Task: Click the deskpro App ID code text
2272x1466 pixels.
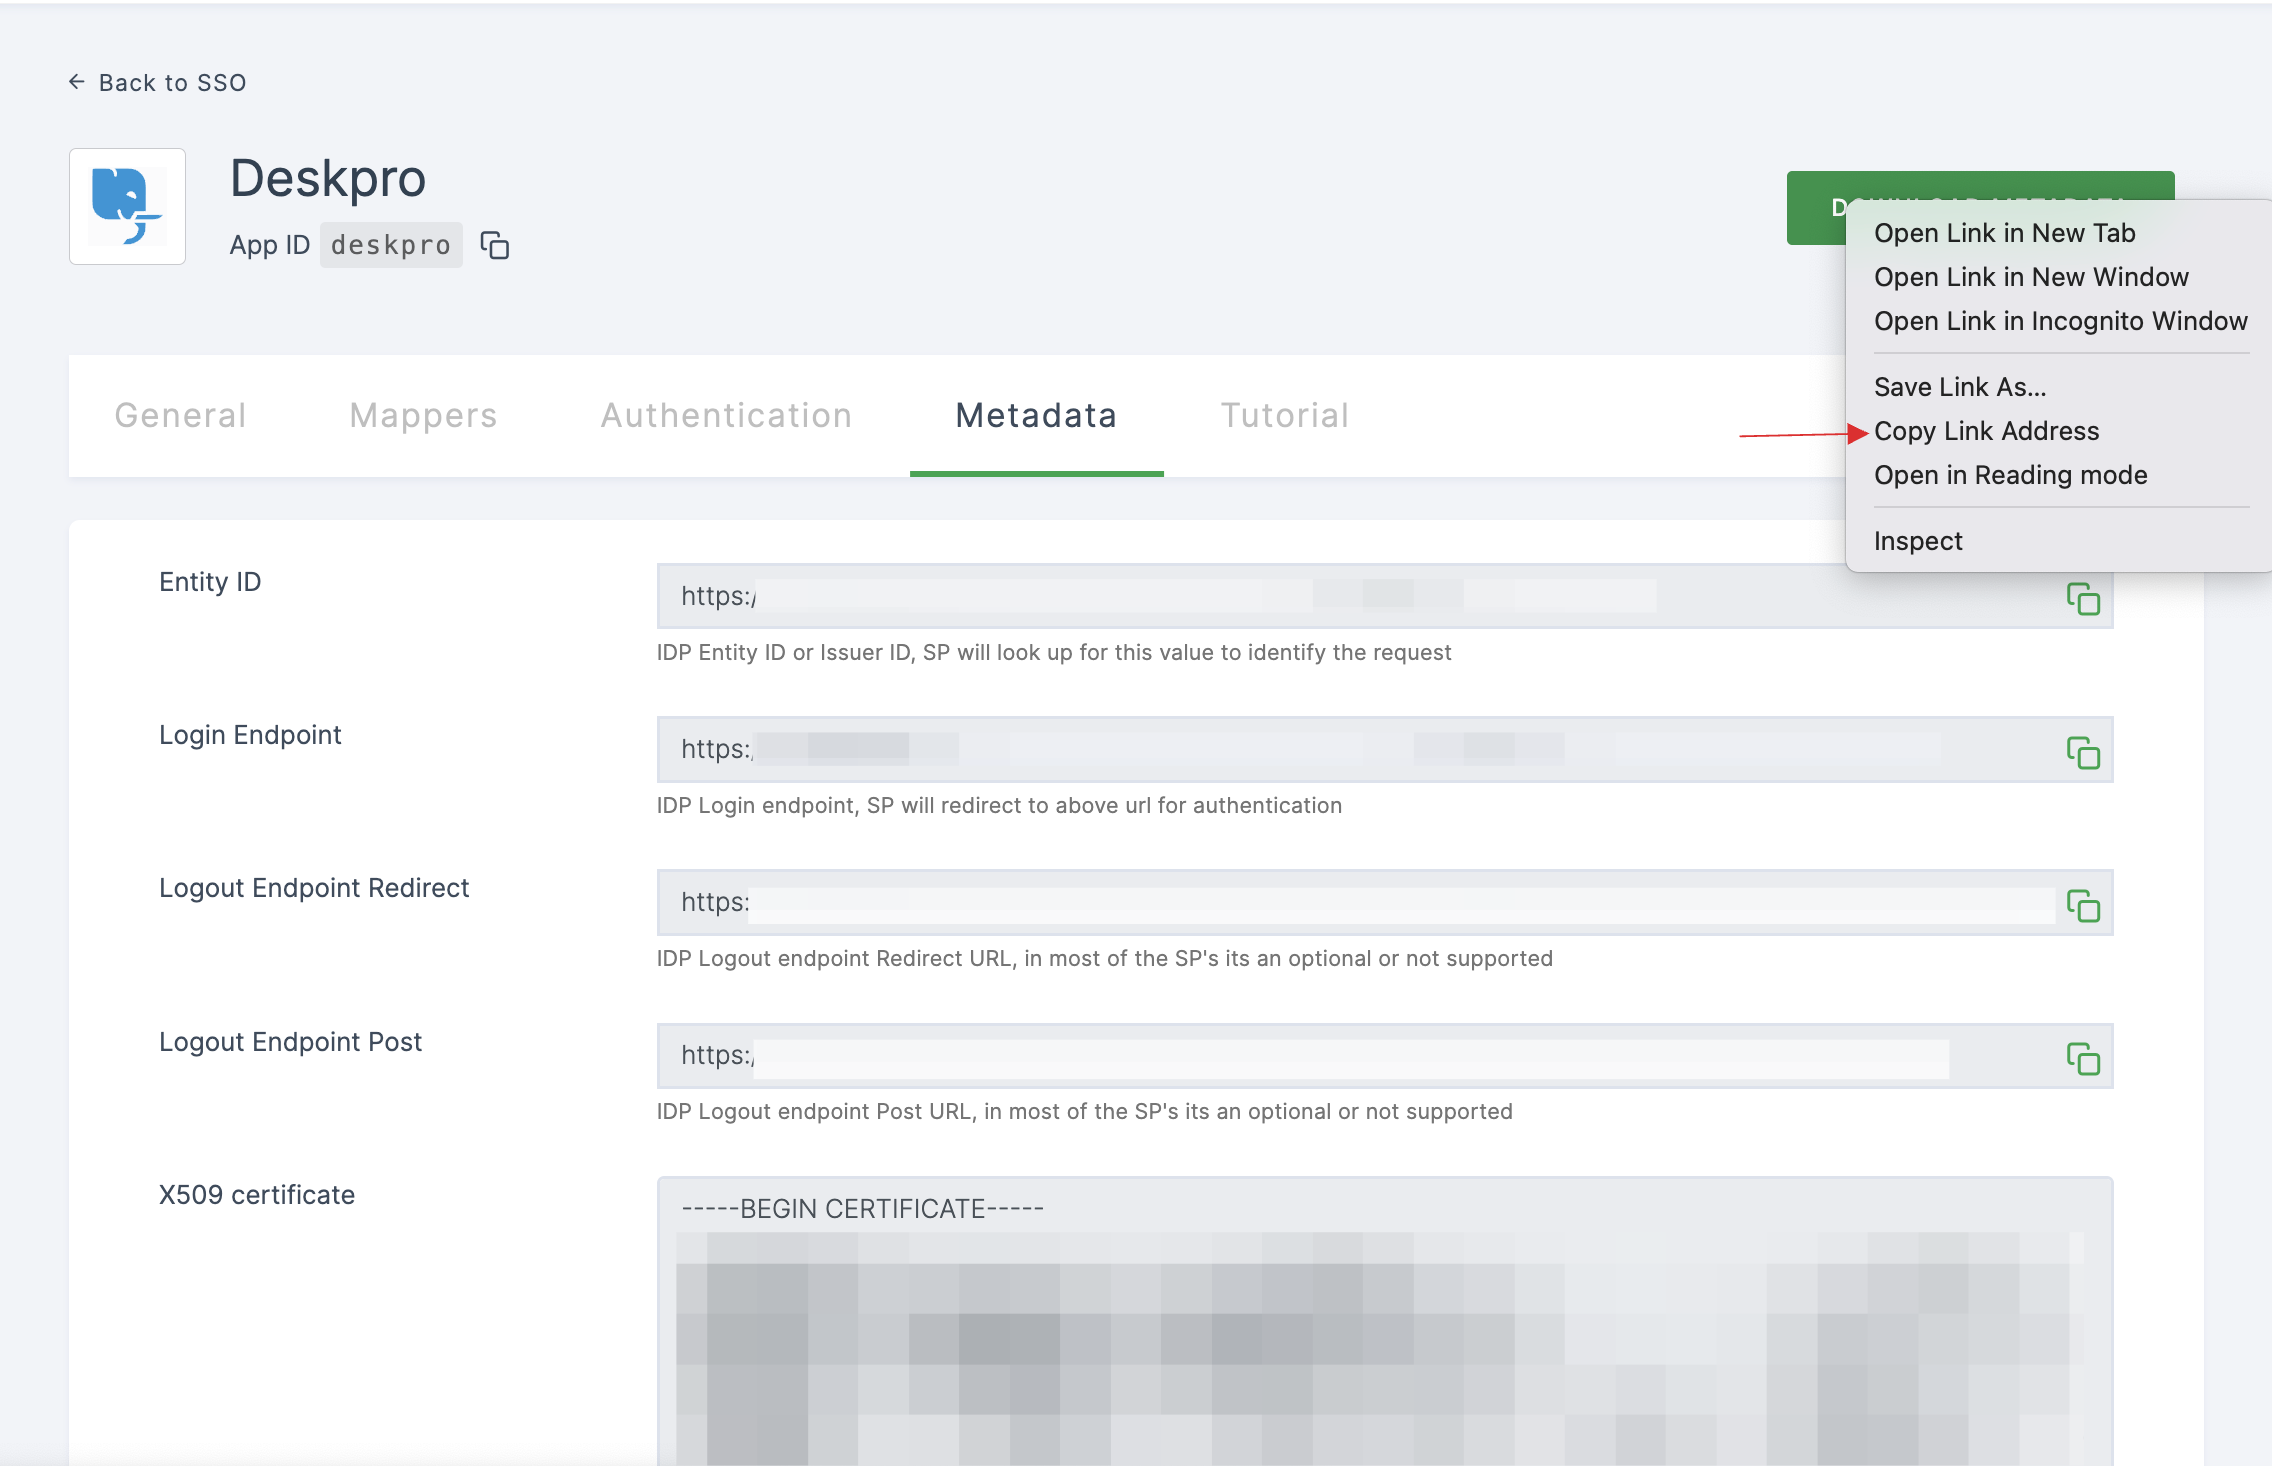Action: tap(391, 245)
